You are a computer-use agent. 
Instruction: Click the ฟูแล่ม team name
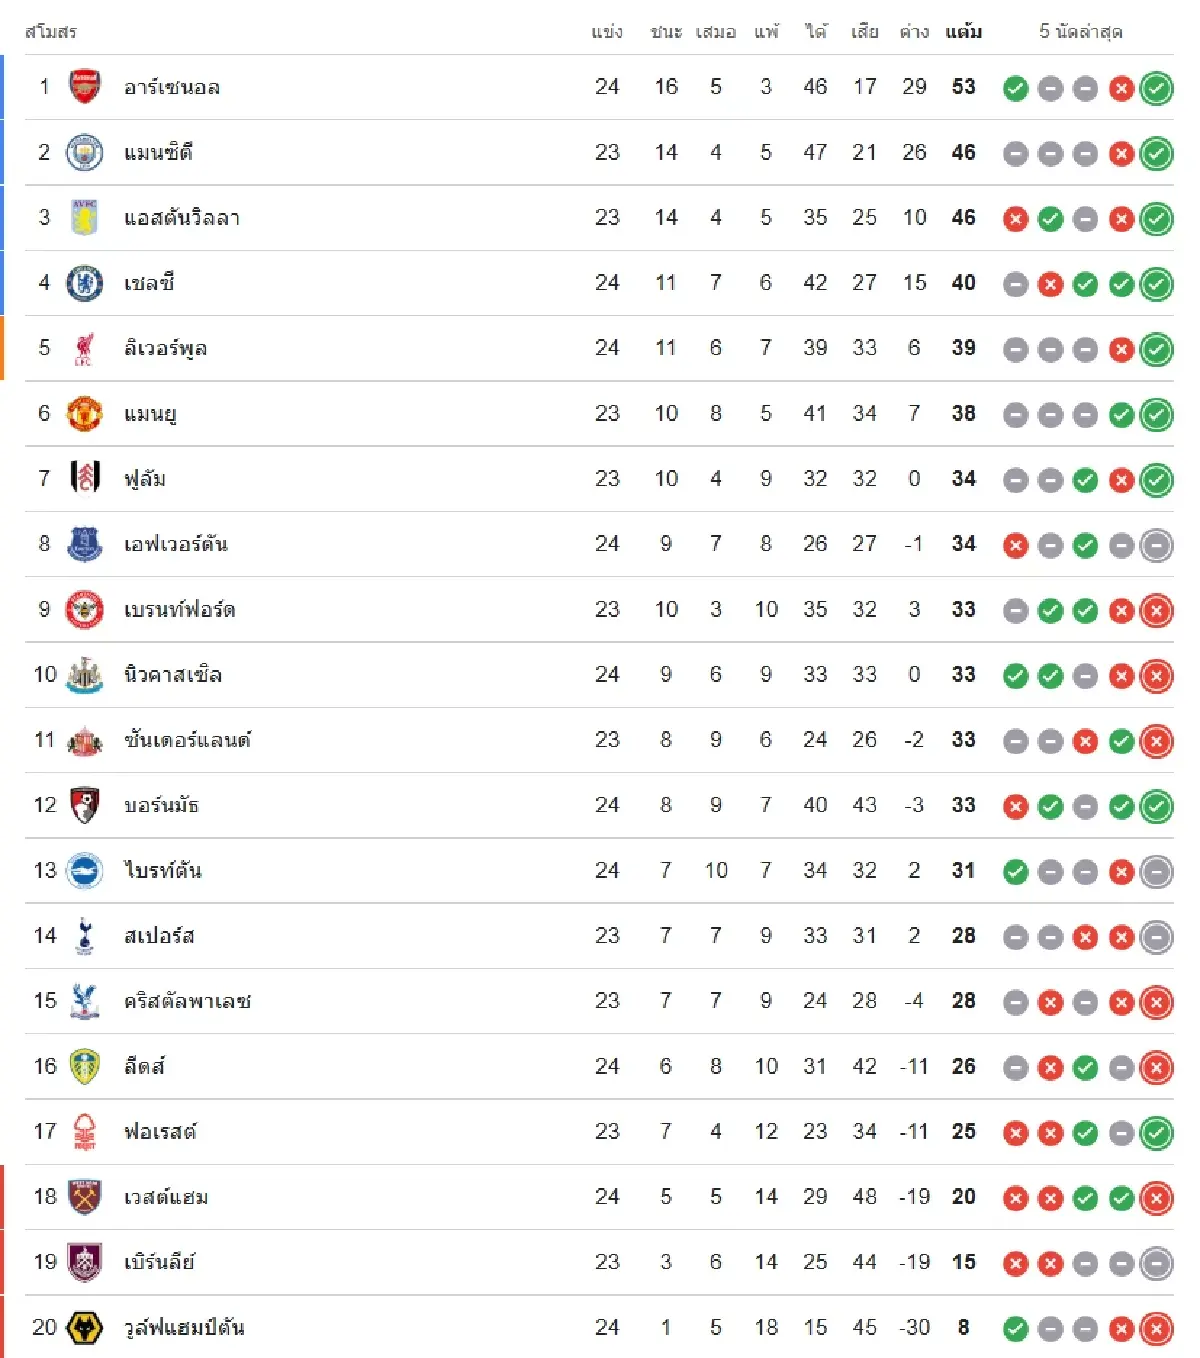[145, 479]
